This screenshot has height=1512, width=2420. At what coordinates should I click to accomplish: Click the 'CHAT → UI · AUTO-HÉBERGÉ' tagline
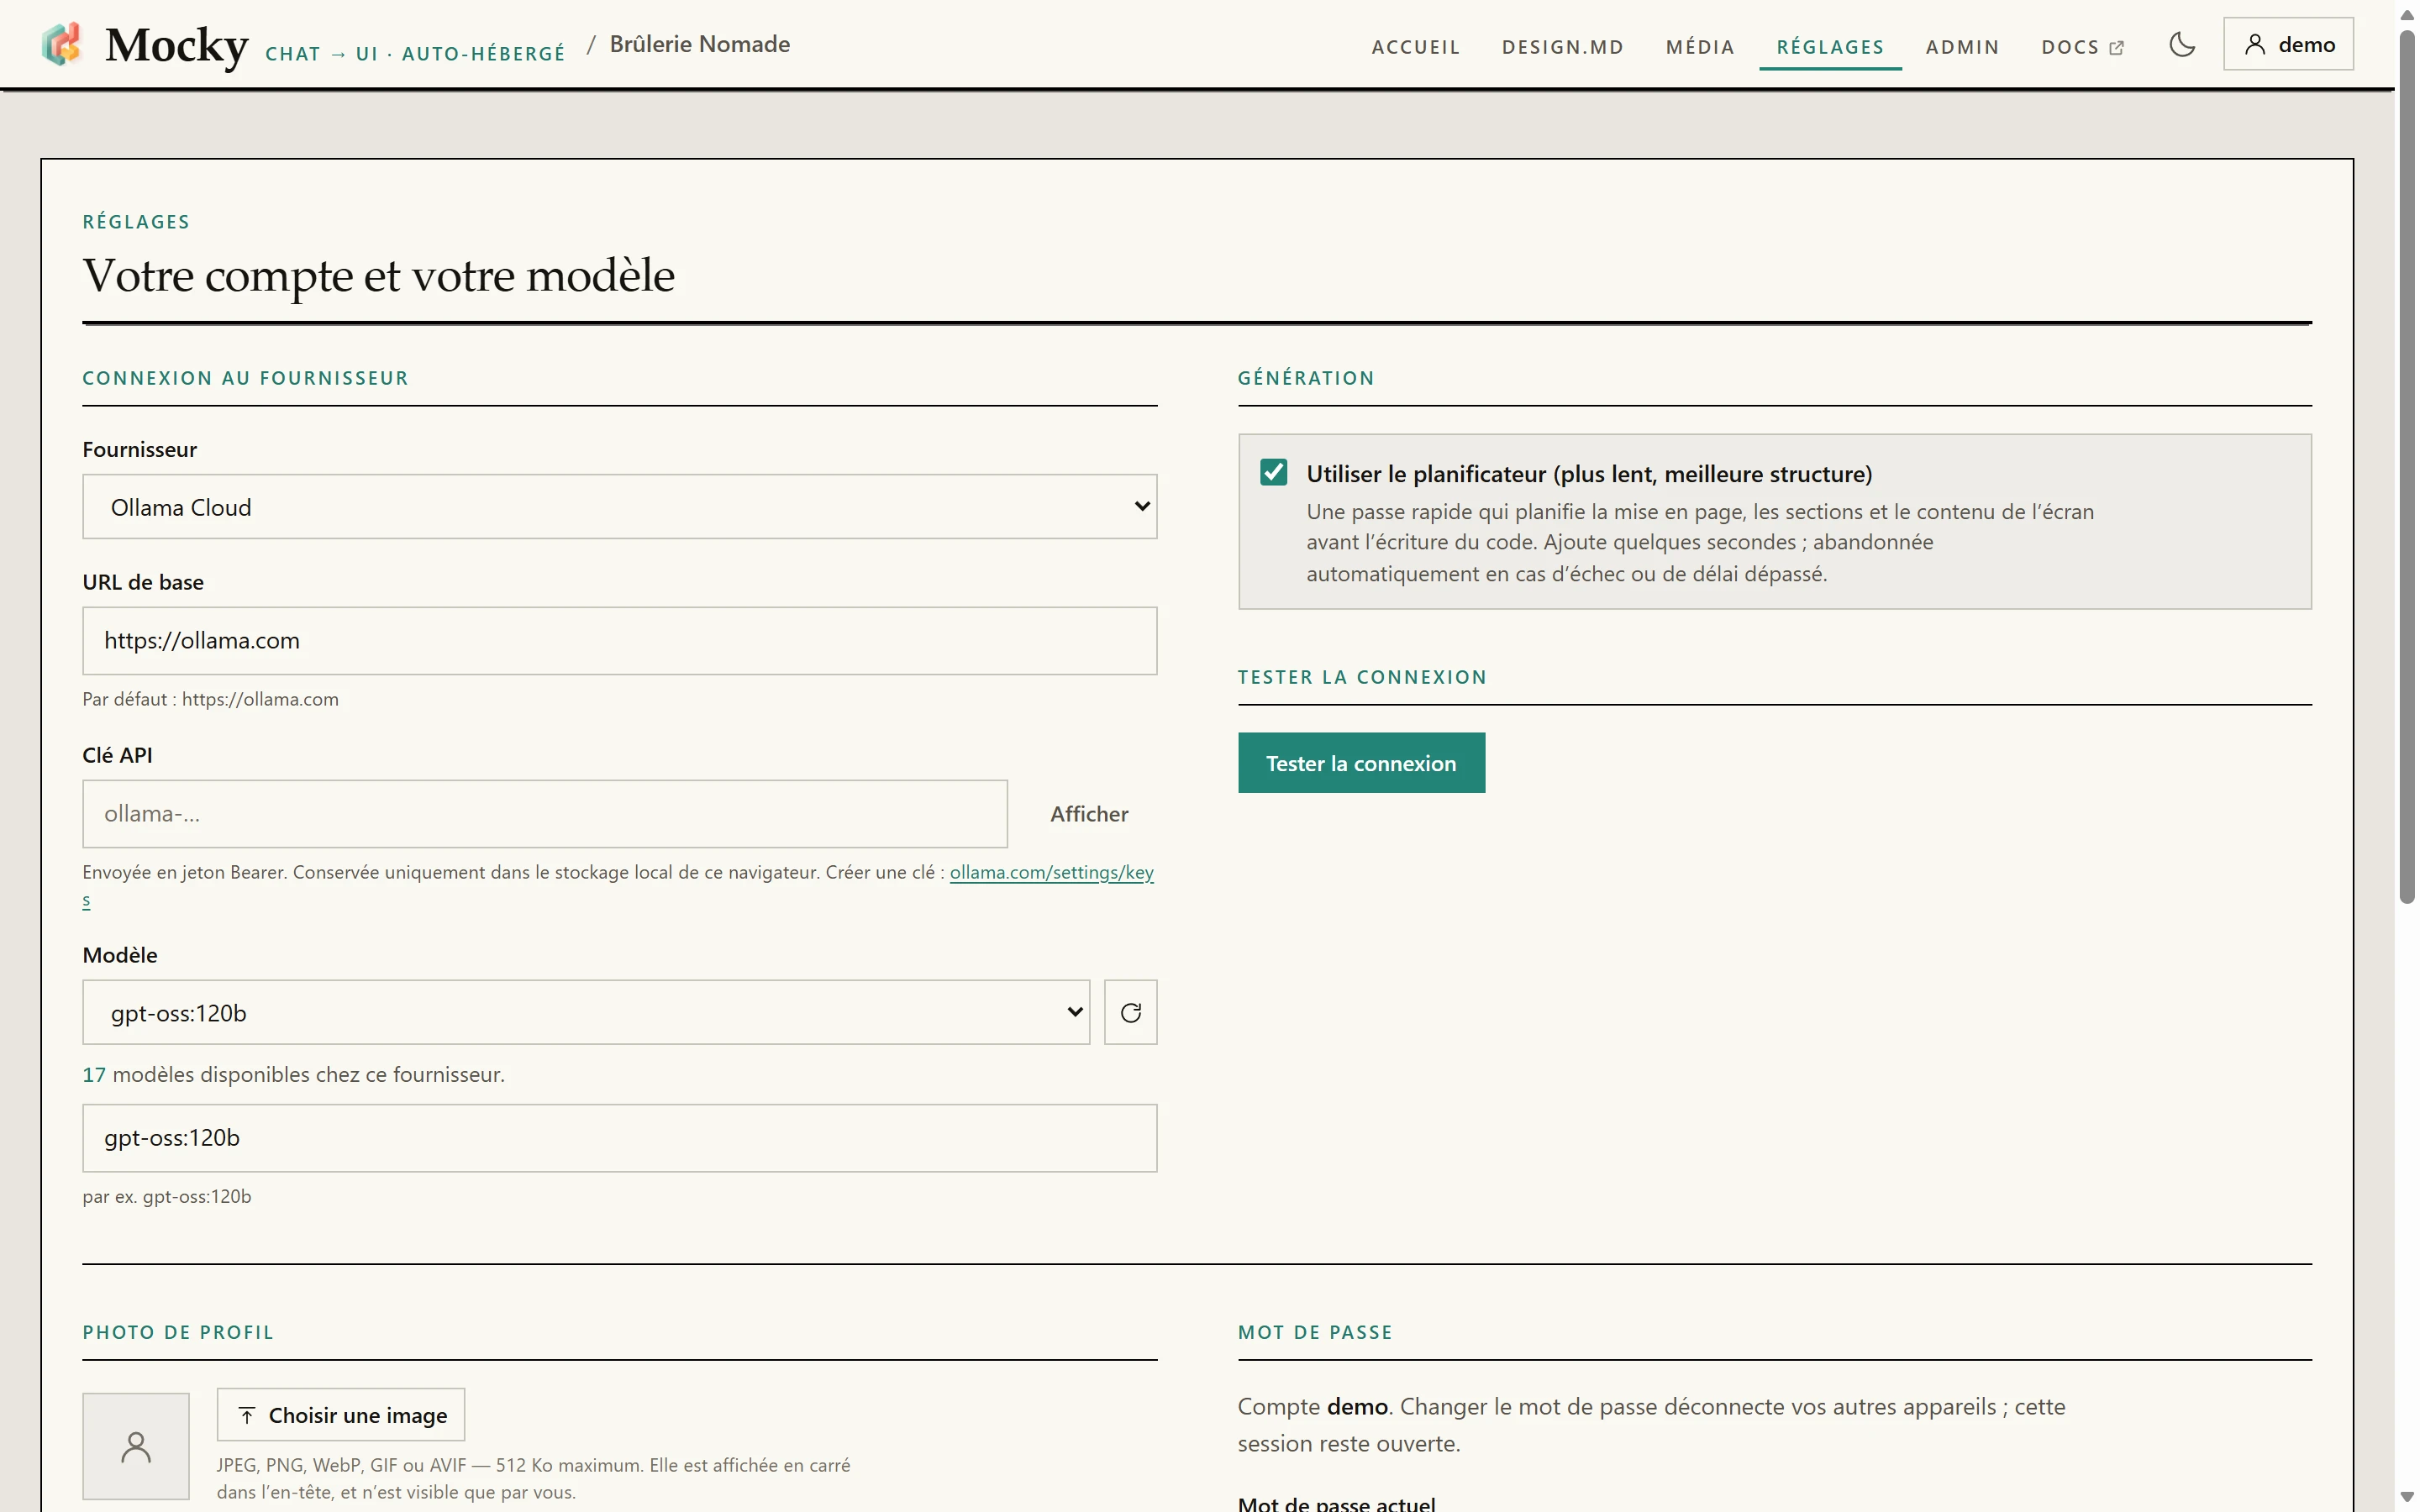click(x=415, y=54)
